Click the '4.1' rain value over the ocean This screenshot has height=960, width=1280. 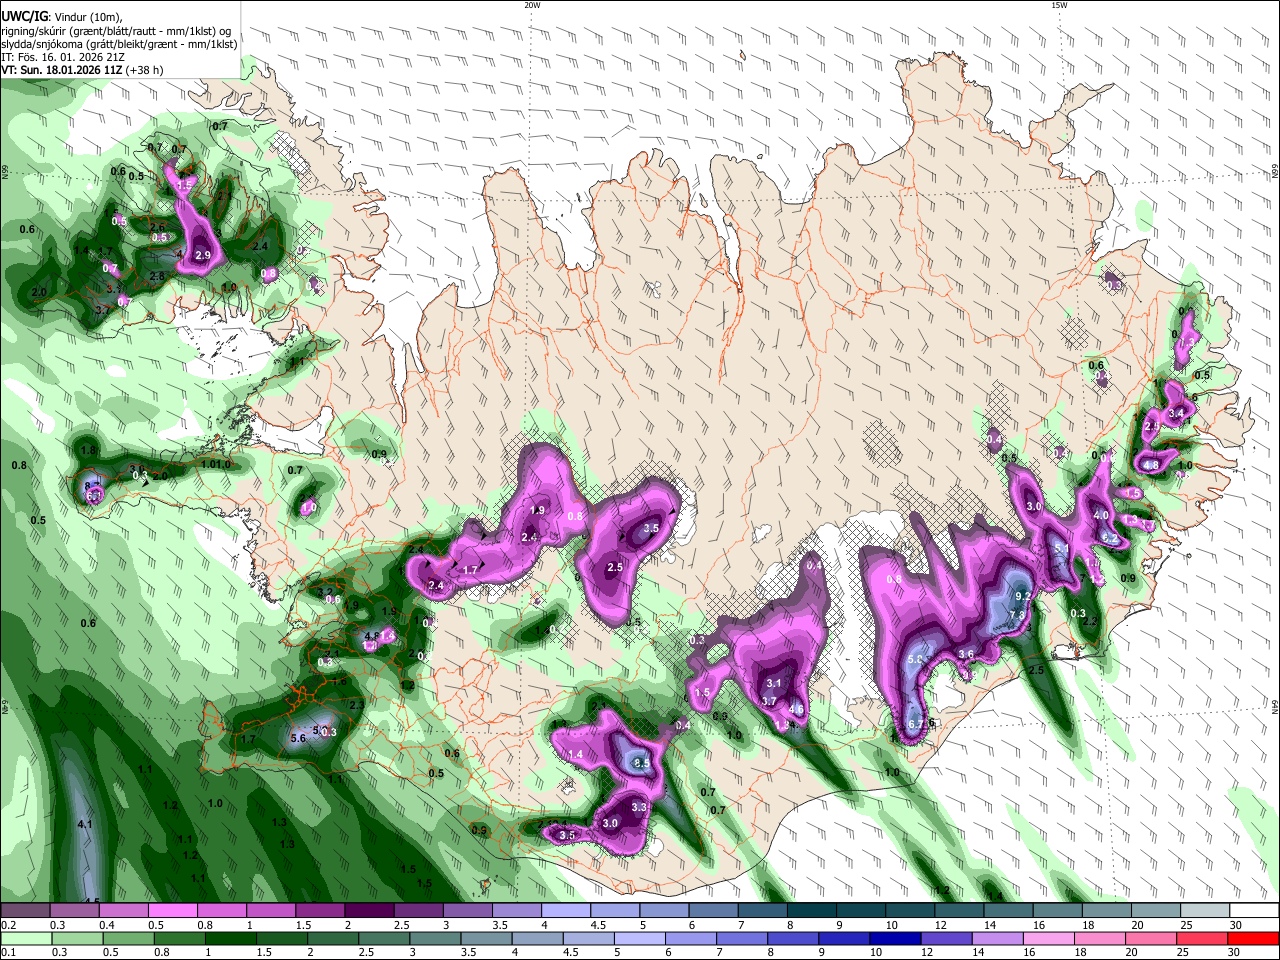pyautogui.click(x=85, y=824)
